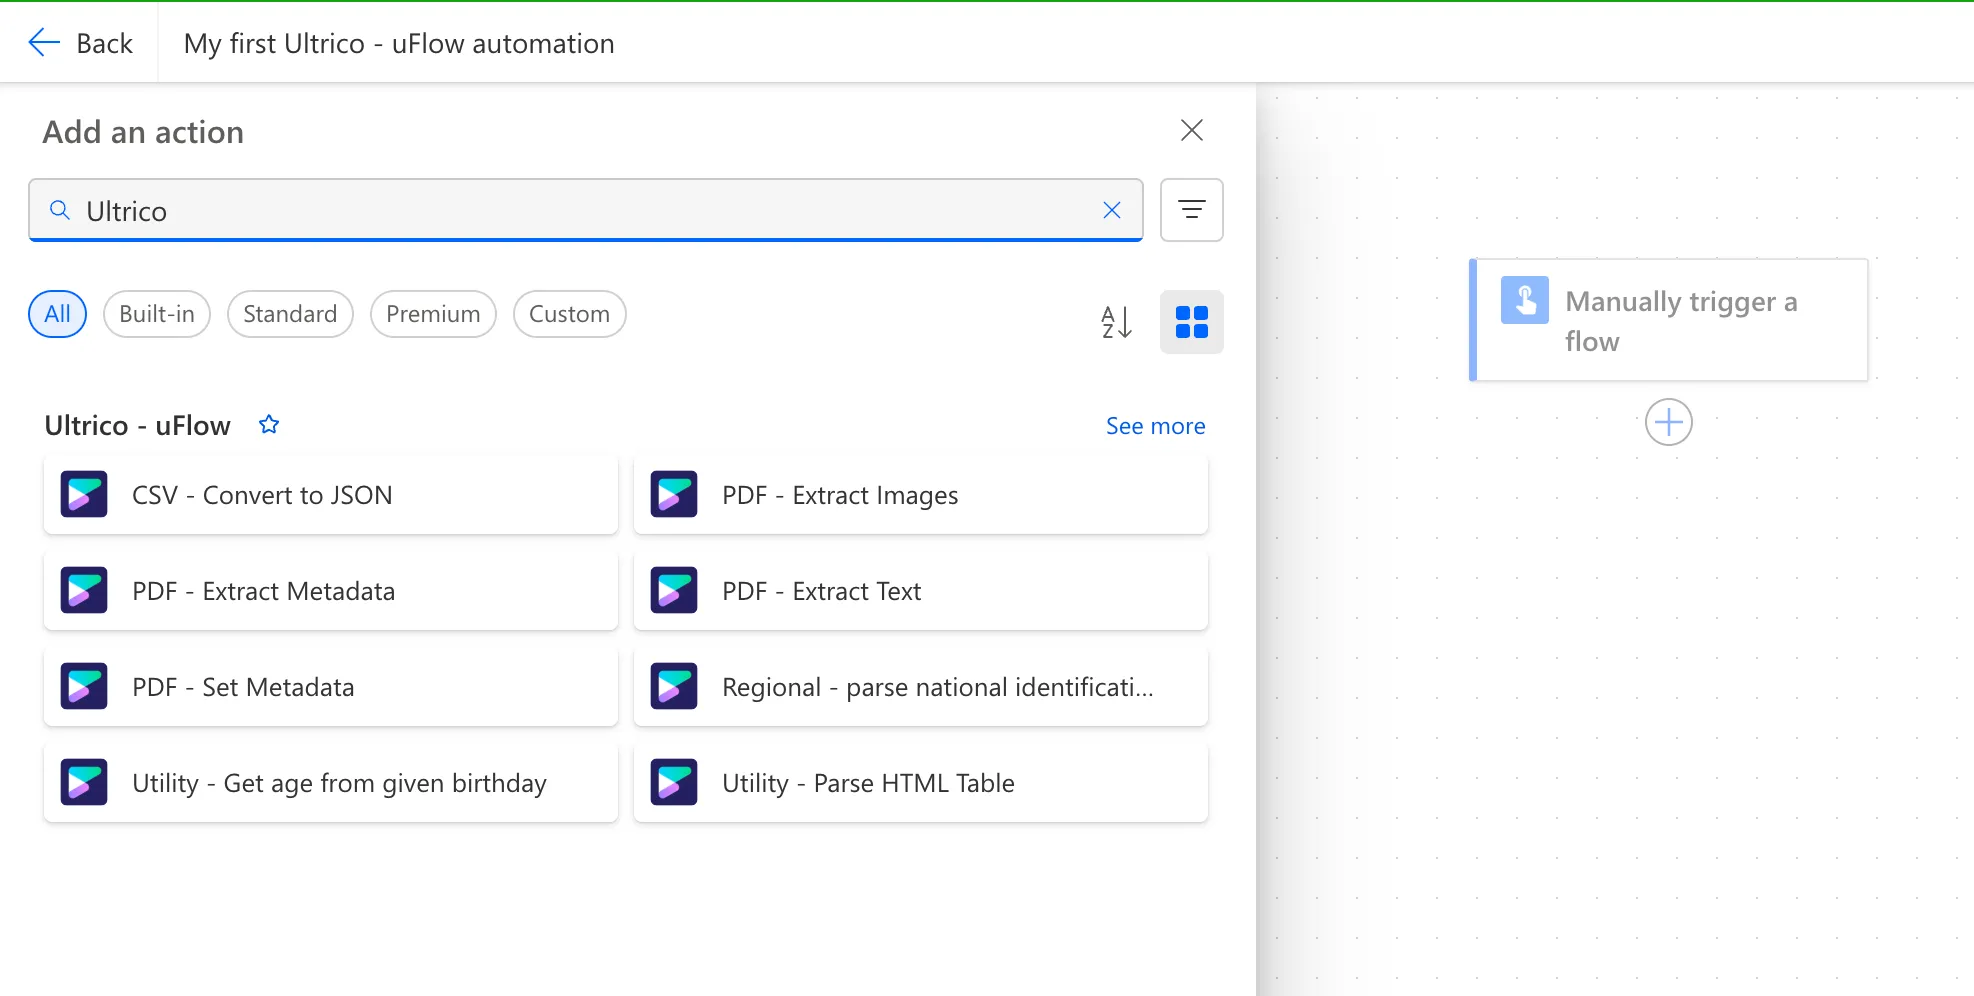This screenshot has height=996, width=1974.
Task: Clear the Ultrico search text
Action: [x=1111, y=210]
